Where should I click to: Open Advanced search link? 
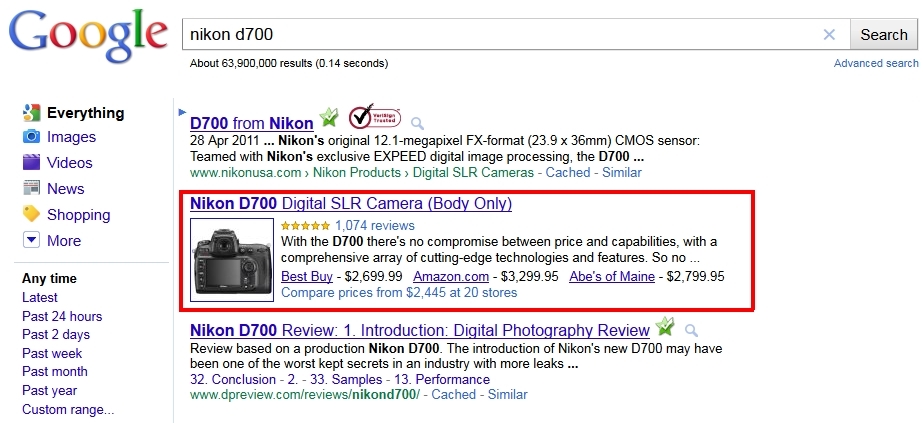[x=876, y=63]
